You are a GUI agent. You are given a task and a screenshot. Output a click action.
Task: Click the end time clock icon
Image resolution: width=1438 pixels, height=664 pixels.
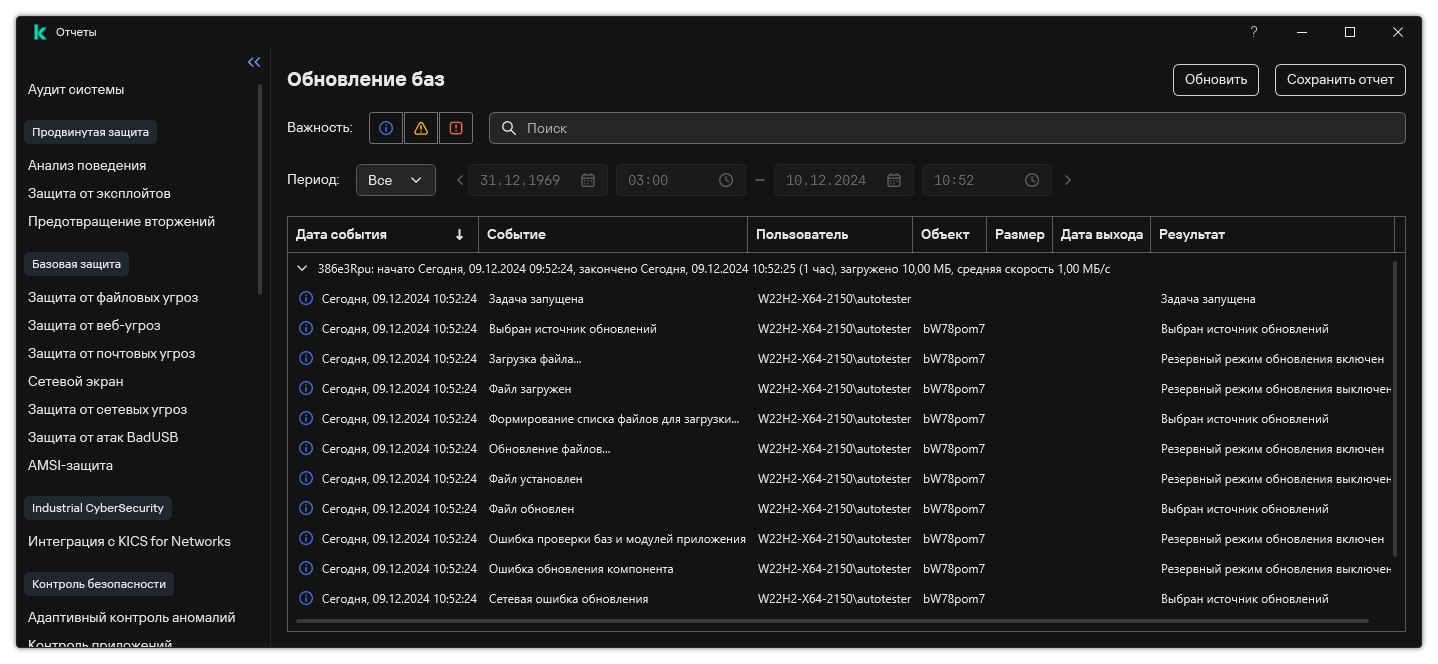[1032, 180]
